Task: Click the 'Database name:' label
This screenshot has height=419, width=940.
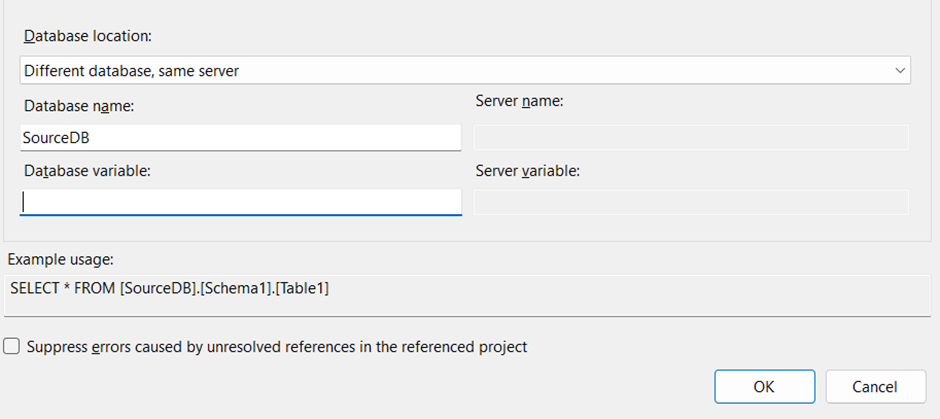Action: coord(79,106)
